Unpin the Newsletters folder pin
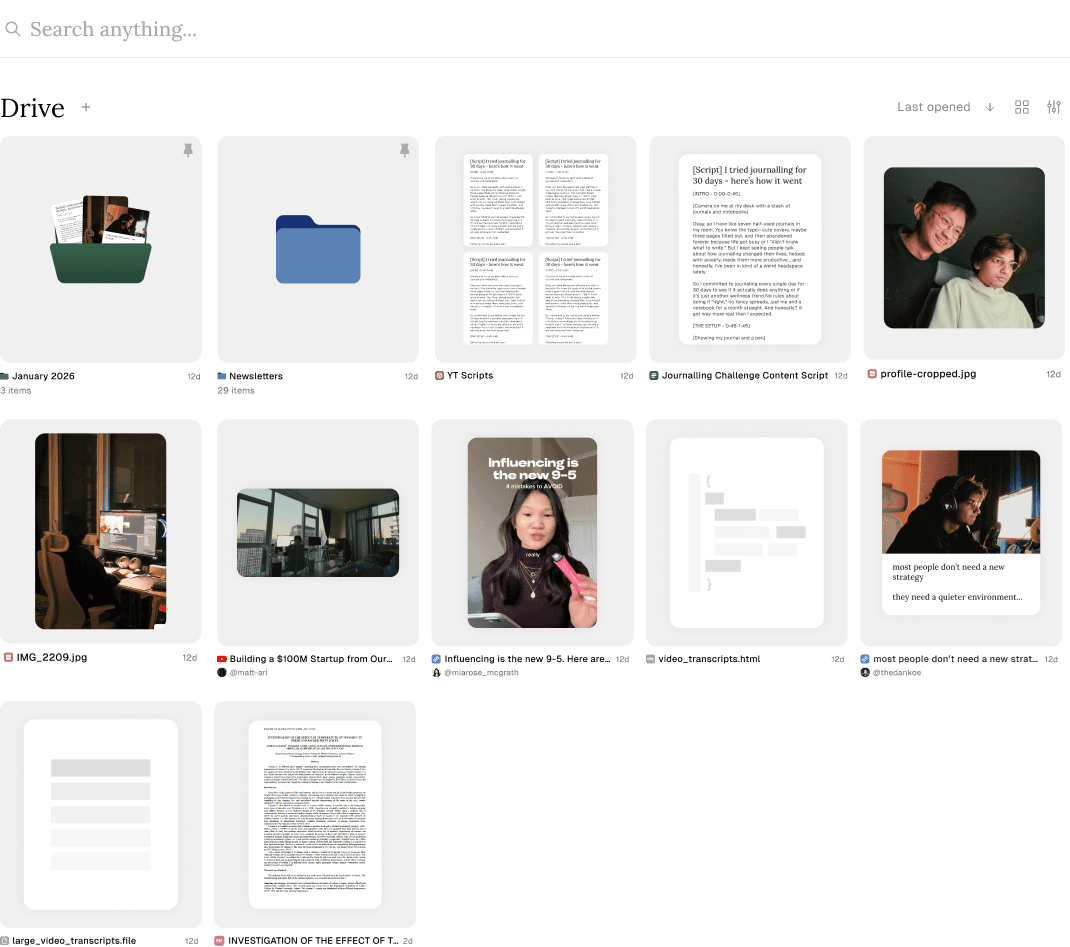The height and width of the screenshot is (947, 1070). [405, 150]
